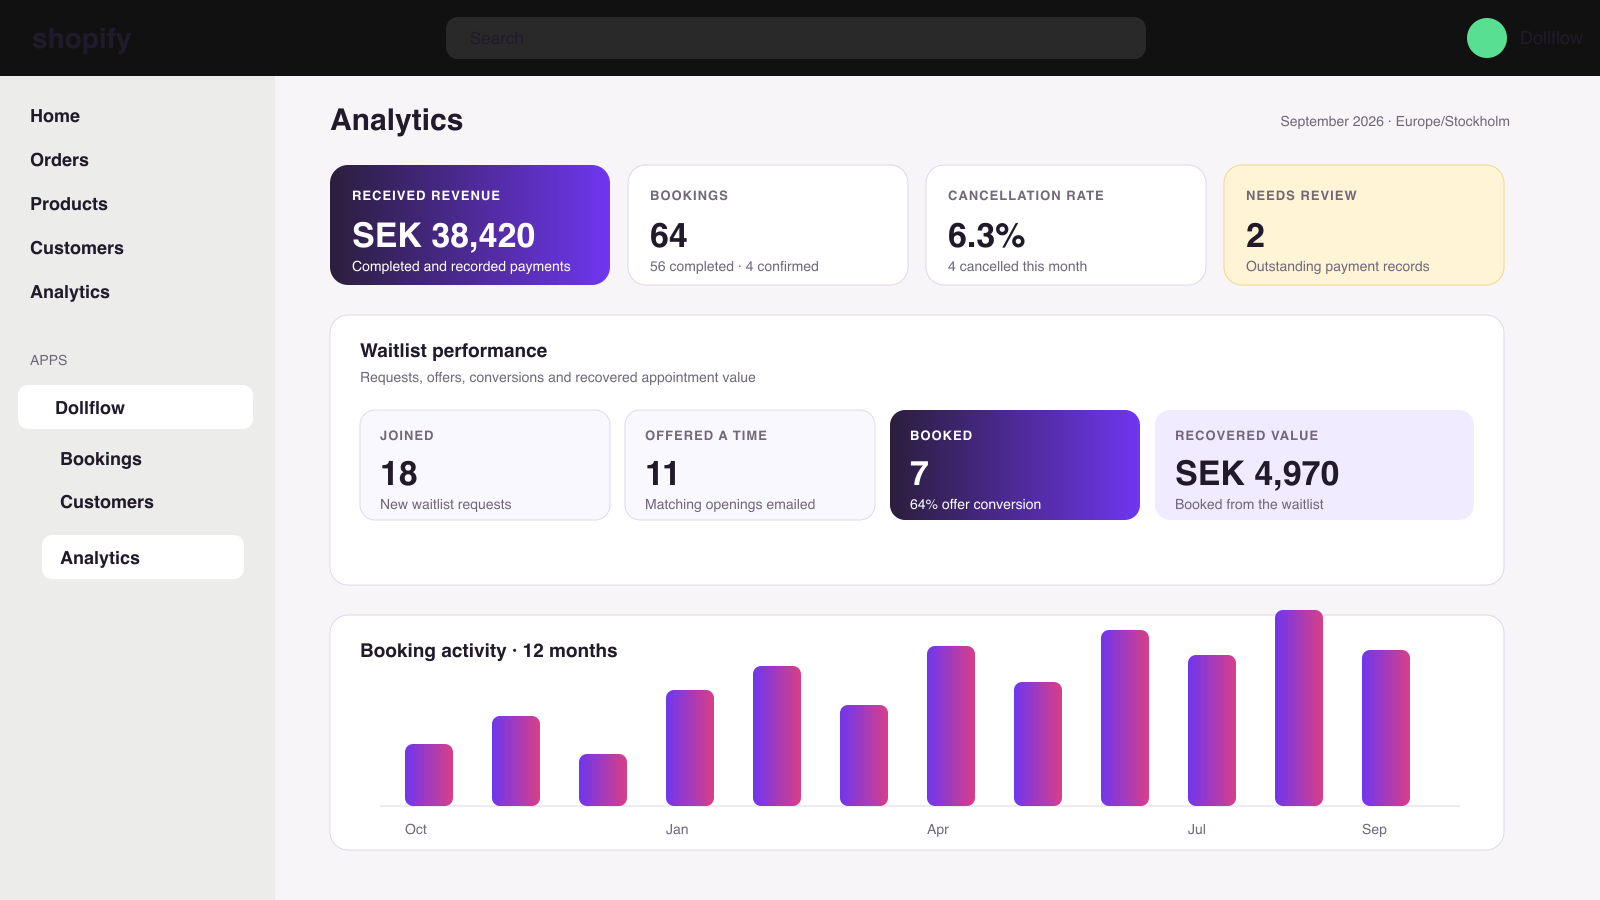
Task: Open Orders in the sidebar
Action: 59,160
